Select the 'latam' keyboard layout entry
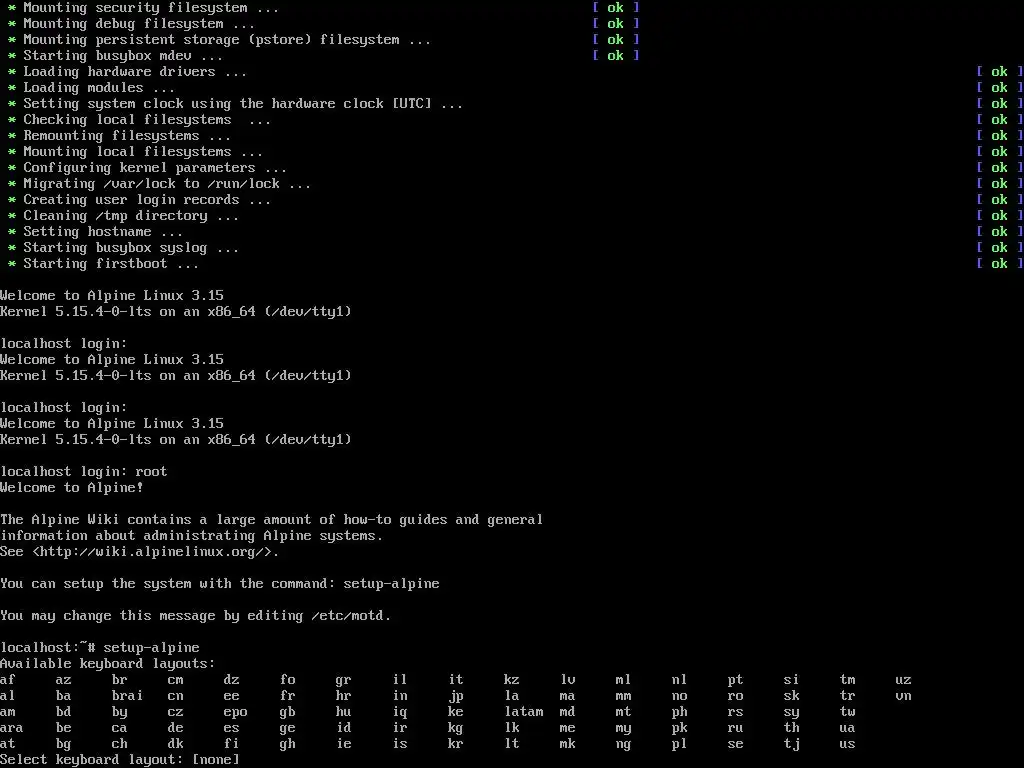This screenshot has width=1024, height=768. (524, 712)
